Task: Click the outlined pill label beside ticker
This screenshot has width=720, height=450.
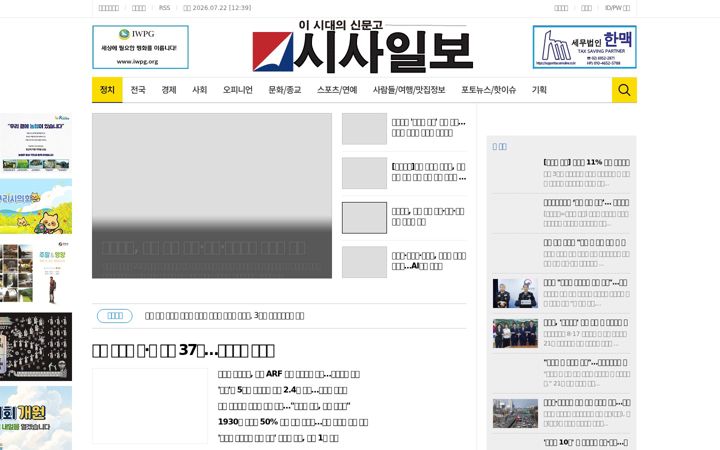Action: coord(115,316)
